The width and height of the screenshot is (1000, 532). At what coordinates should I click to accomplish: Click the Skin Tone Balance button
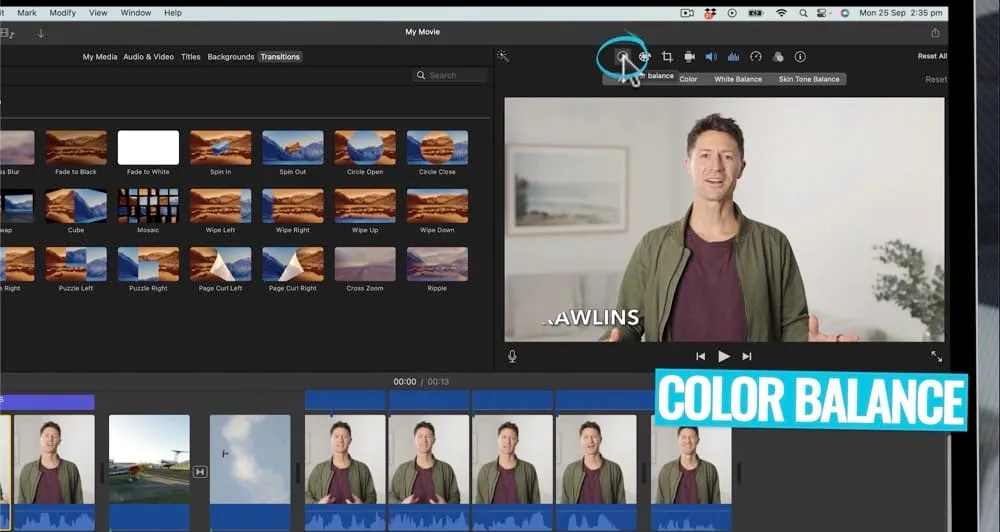809,79
